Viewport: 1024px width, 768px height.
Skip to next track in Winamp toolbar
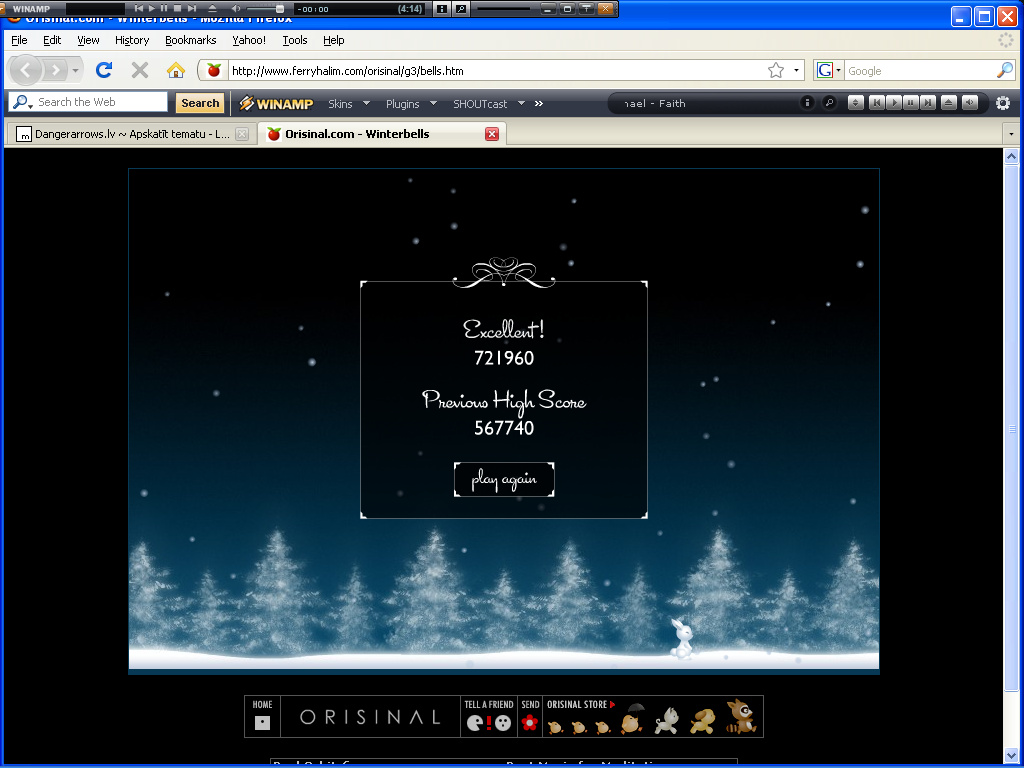click(x=928, y=103)
